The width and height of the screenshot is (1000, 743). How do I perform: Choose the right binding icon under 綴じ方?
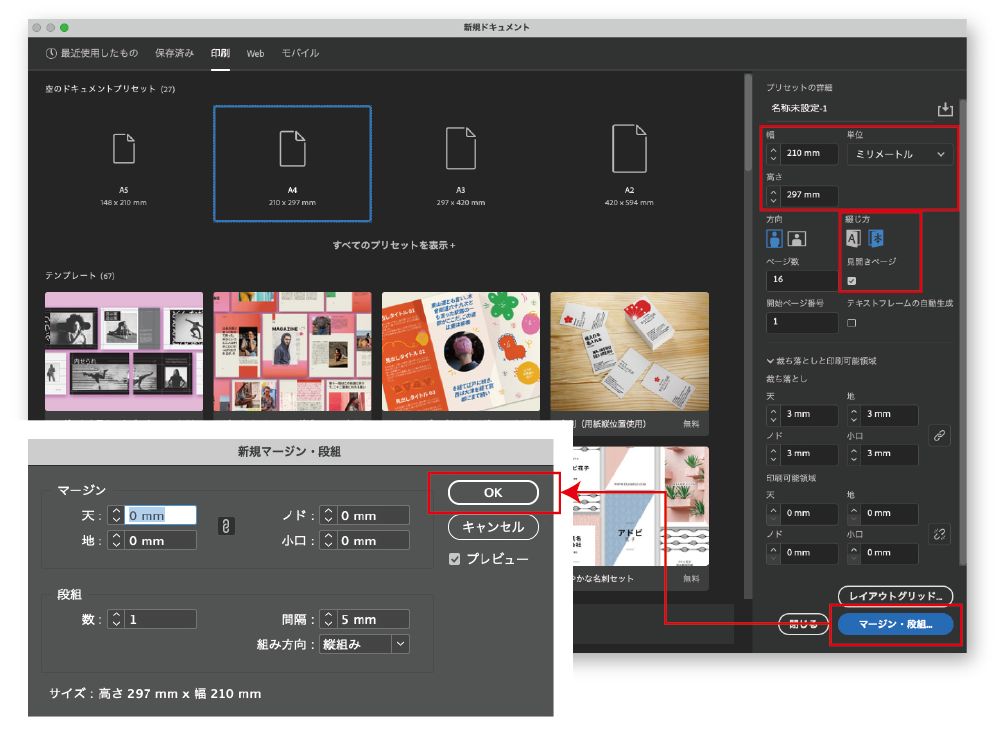coord(876,238)
